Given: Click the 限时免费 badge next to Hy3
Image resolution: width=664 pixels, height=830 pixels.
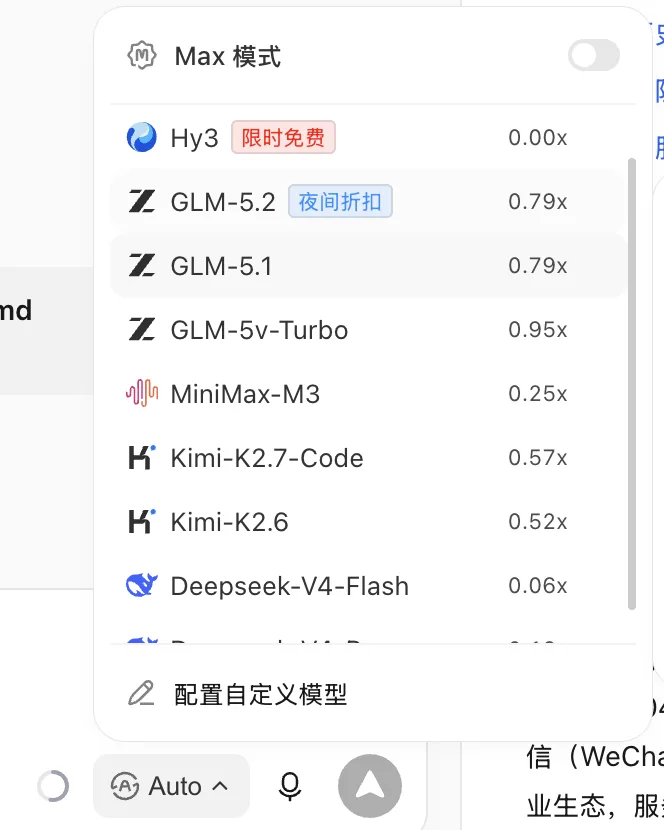Looking at the screenshot, I should (283, 138).
